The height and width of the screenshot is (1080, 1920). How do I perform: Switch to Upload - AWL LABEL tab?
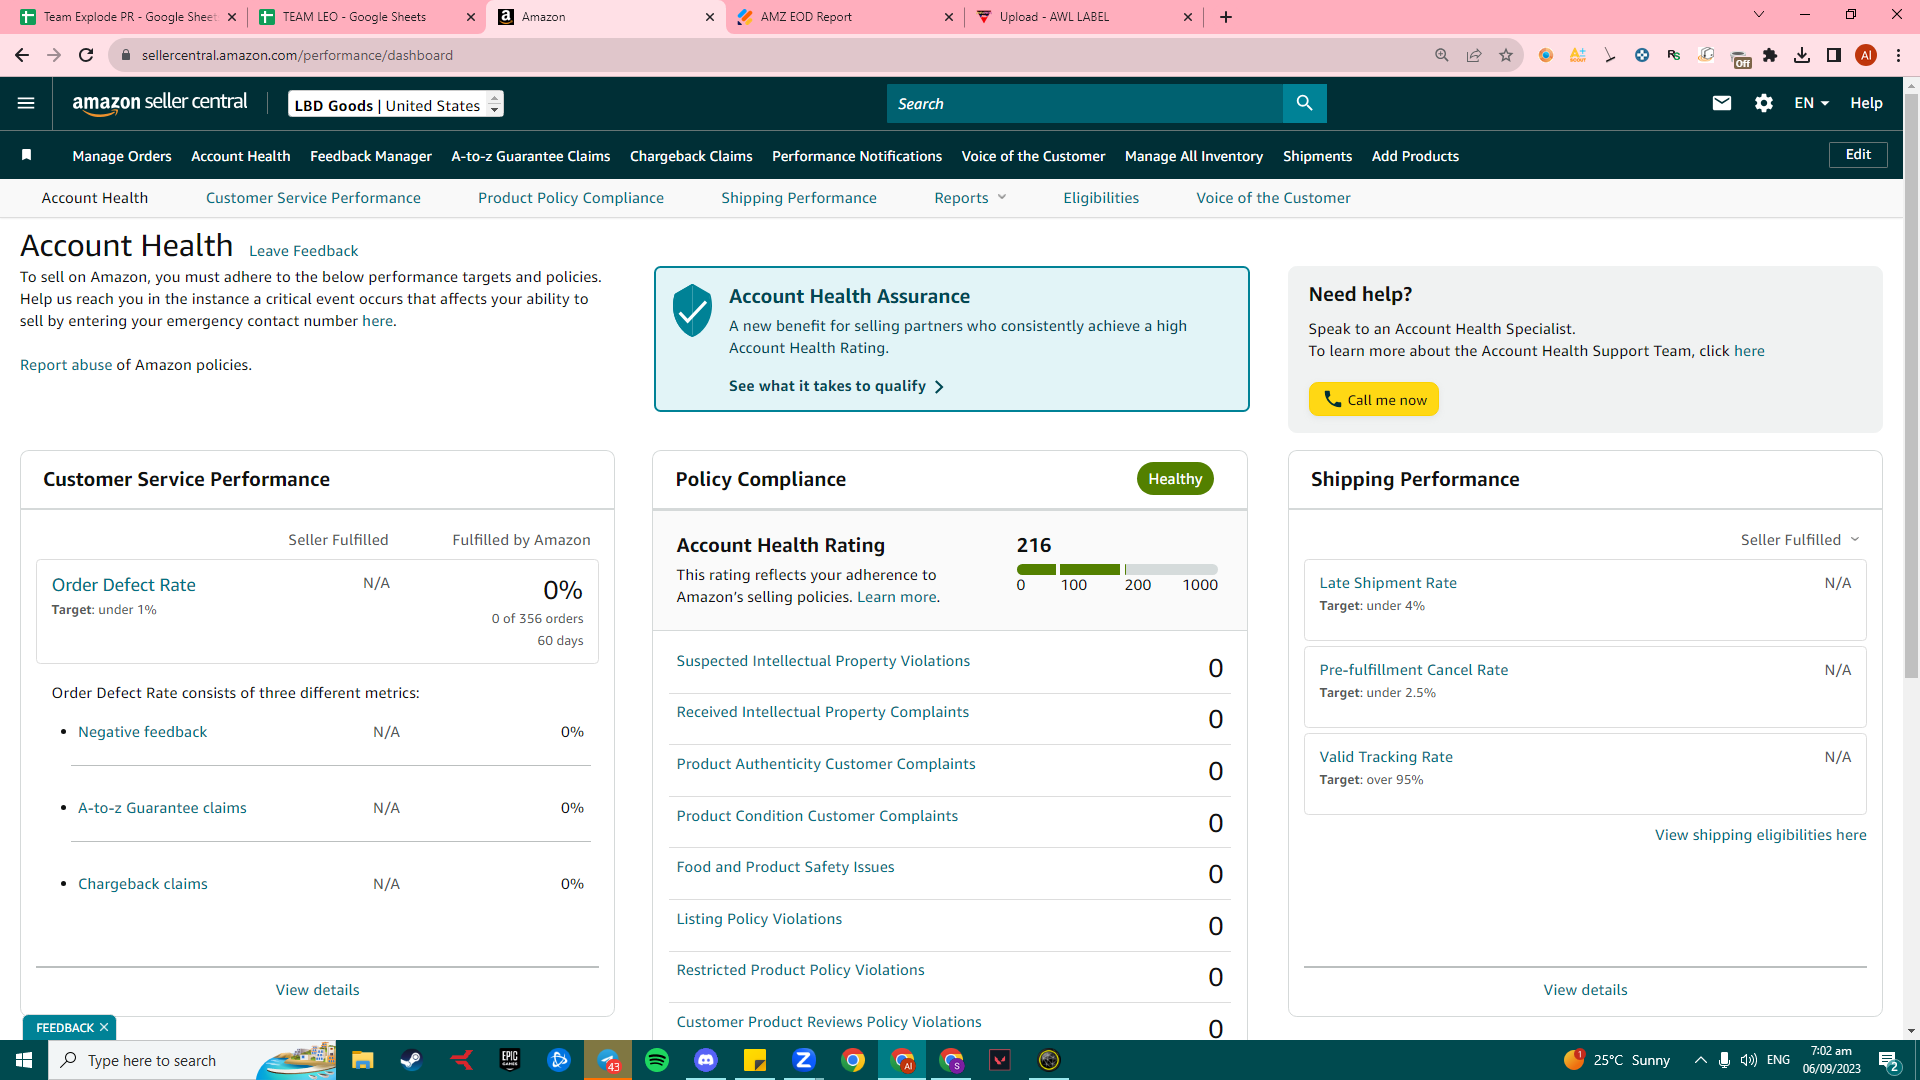click(x=1084, y=17)
